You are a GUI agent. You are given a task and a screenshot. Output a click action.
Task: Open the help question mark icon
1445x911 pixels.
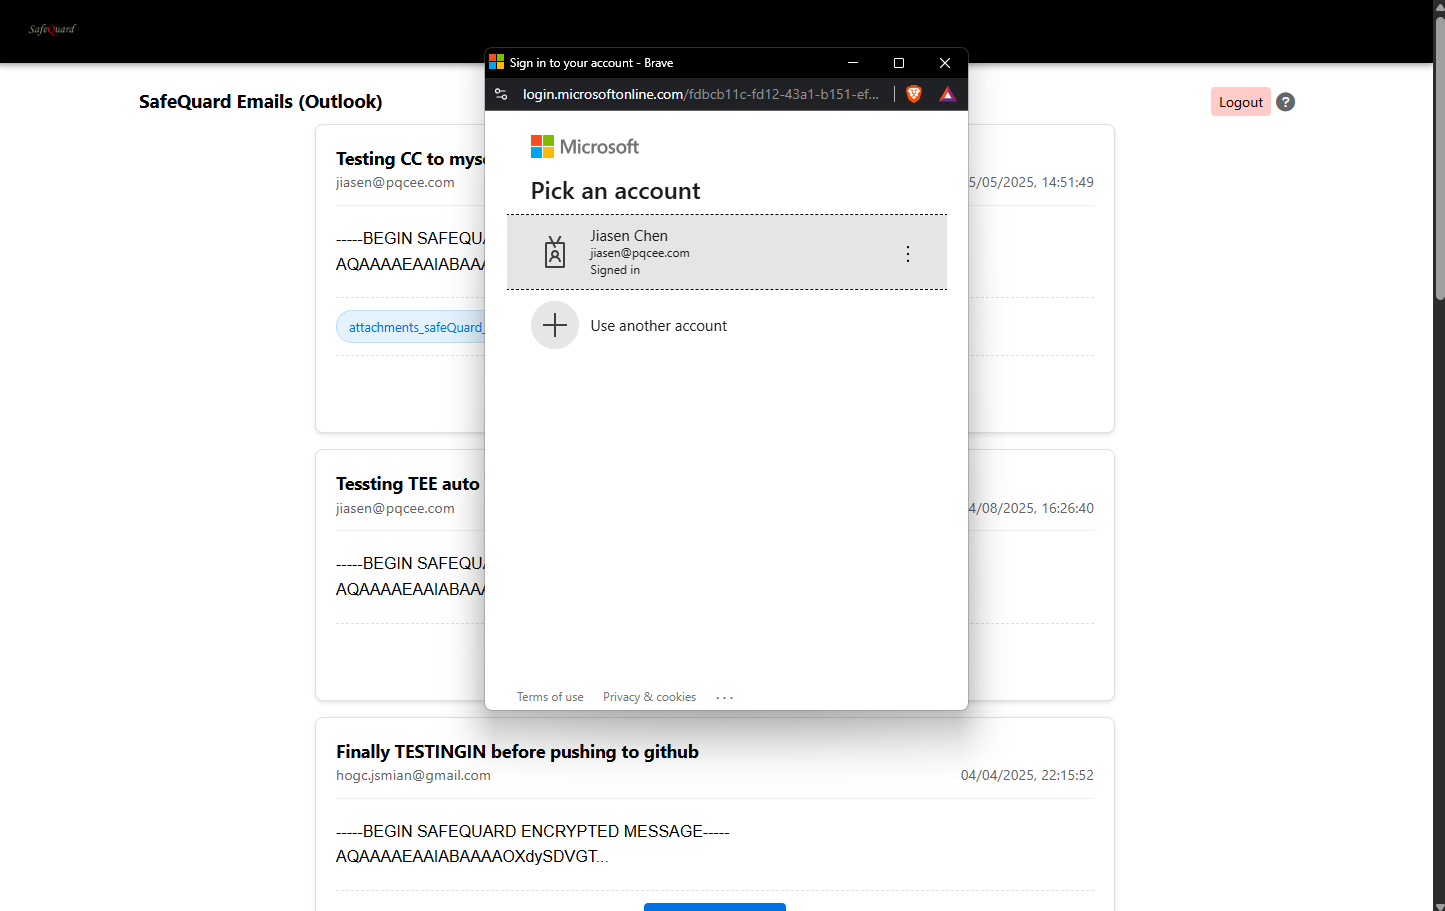(1286, 102)
